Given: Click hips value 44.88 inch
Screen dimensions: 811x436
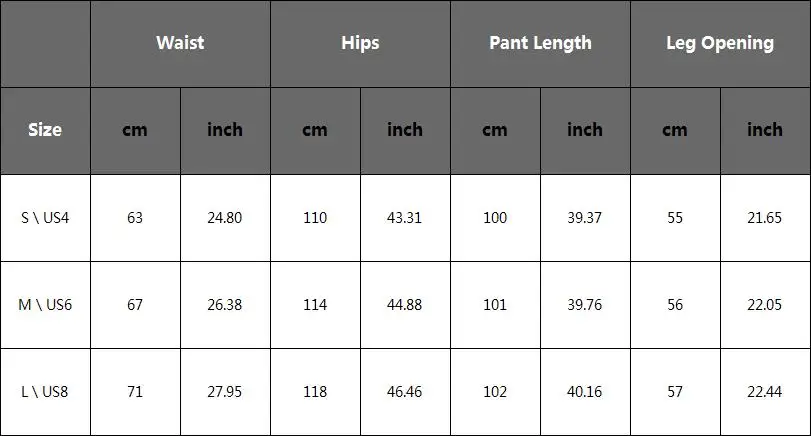Looking at the screenshot, I should pyautogui.click(x=405, y=305).
